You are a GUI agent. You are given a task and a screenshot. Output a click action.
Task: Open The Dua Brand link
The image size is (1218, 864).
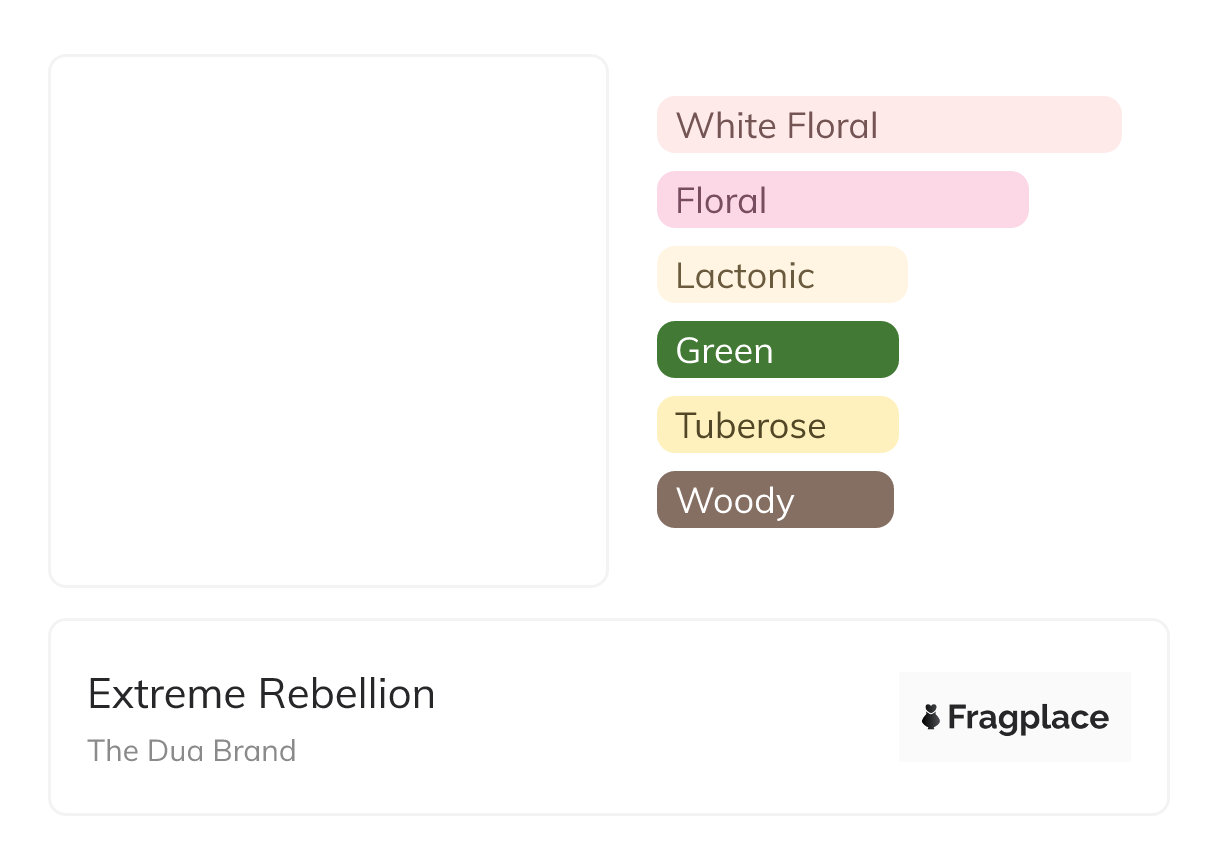click(191, 750)
